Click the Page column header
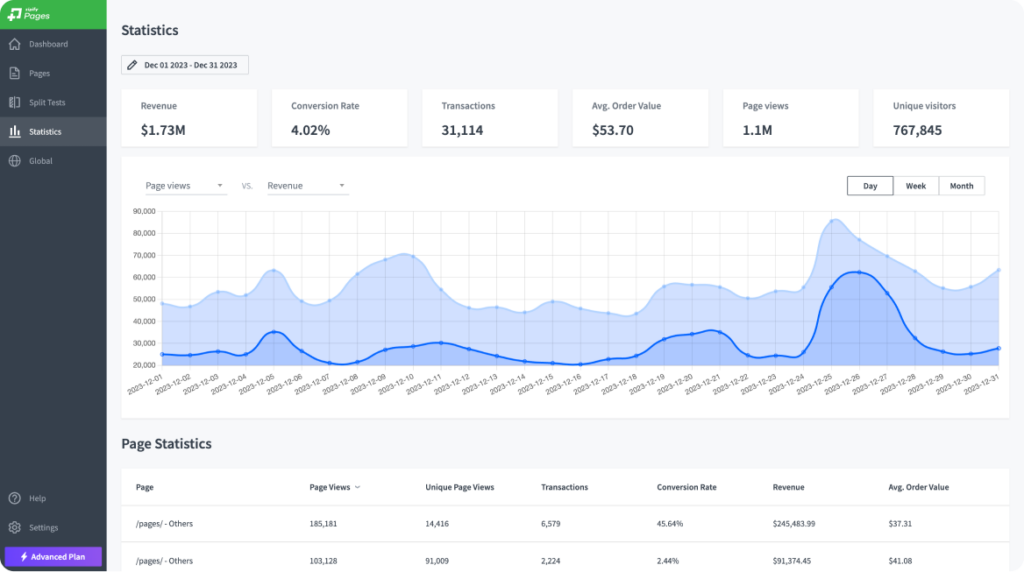This screenshot has height=572, width=1024. coord(144,487)
